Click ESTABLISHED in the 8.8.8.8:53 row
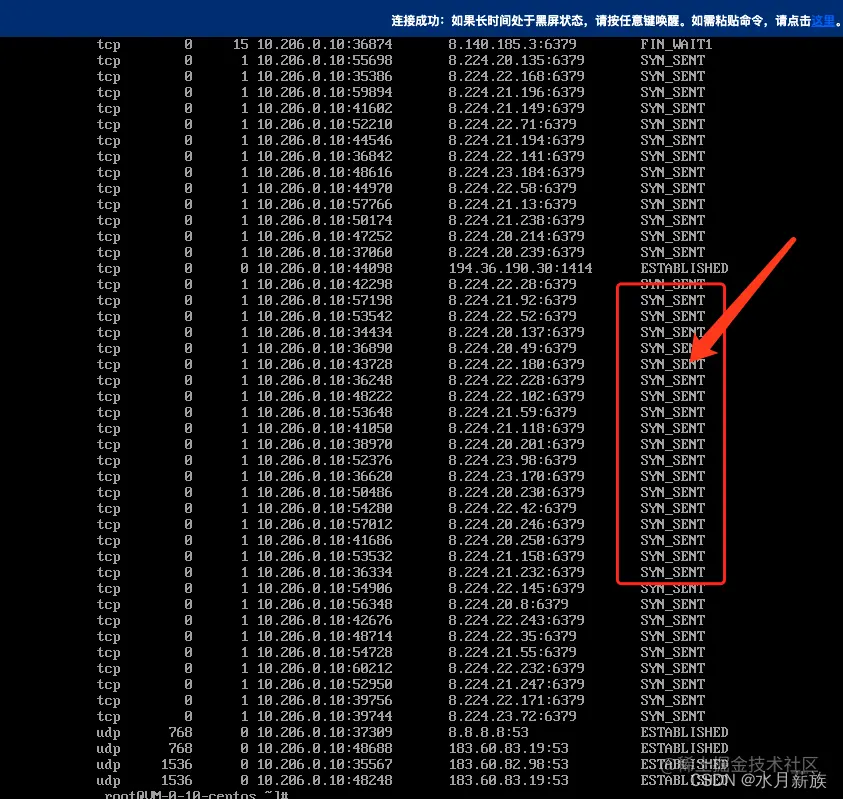The image size is (843, 799). click(x=684, y=732)
